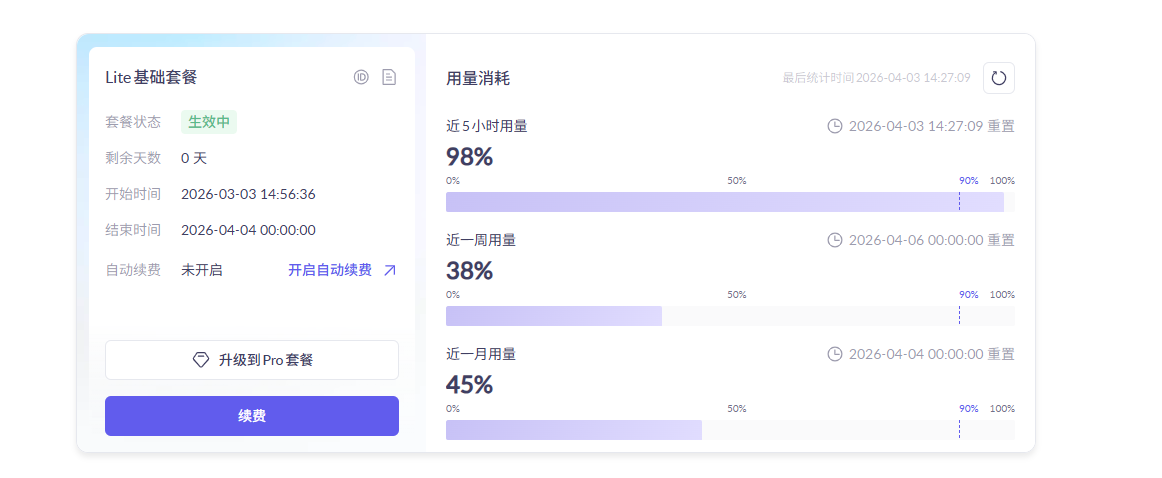
Task: Click the clock icon for 近一月用量 reset
Action: (x=835, y=354)
